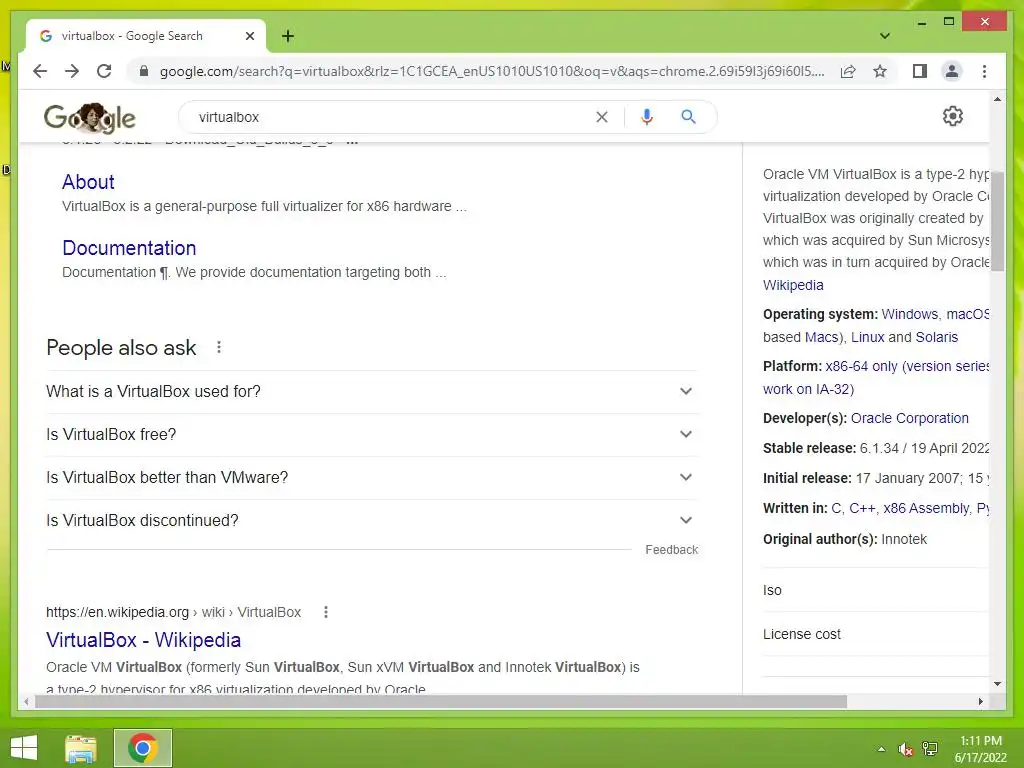Open Chrome side panel
The height and width of the screenshot is (768, 1024).
[920, 71]
